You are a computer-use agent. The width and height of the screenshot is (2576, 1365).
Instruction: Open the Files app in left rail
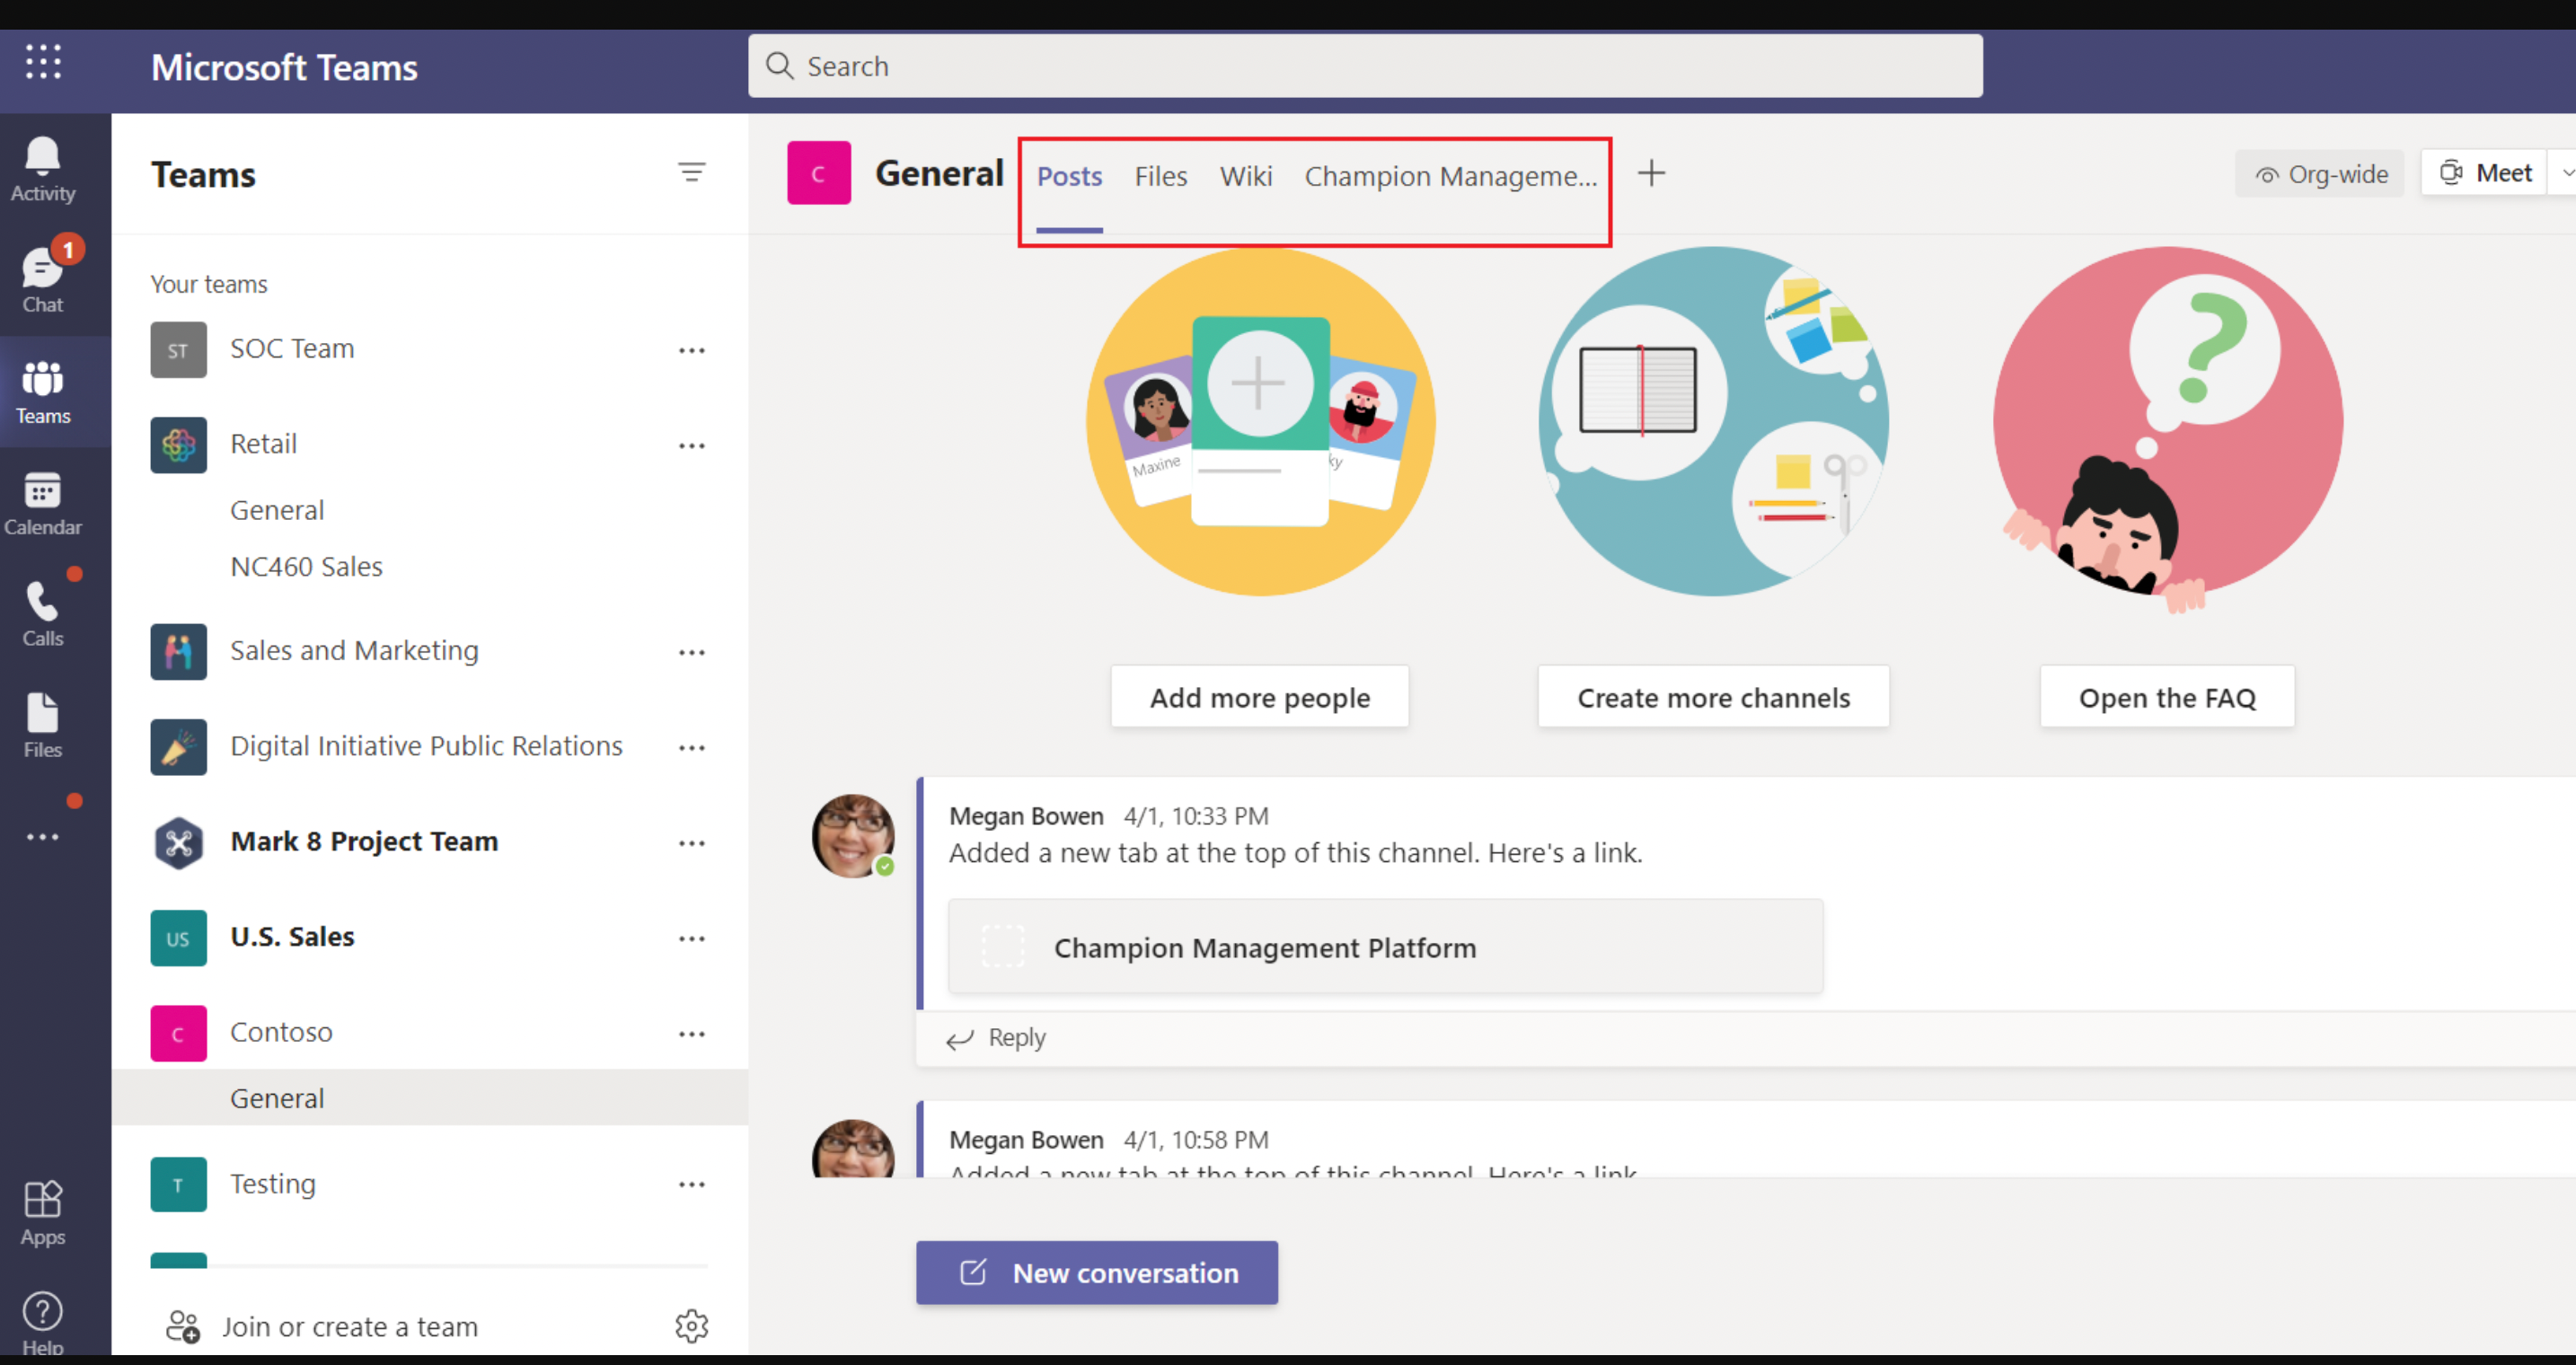pos(43,725)
